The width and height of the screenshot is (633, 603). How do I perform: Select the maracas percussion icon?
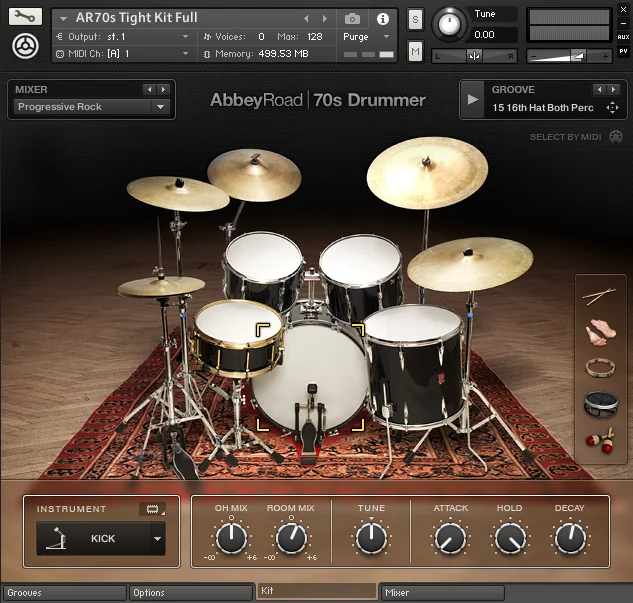600,441
